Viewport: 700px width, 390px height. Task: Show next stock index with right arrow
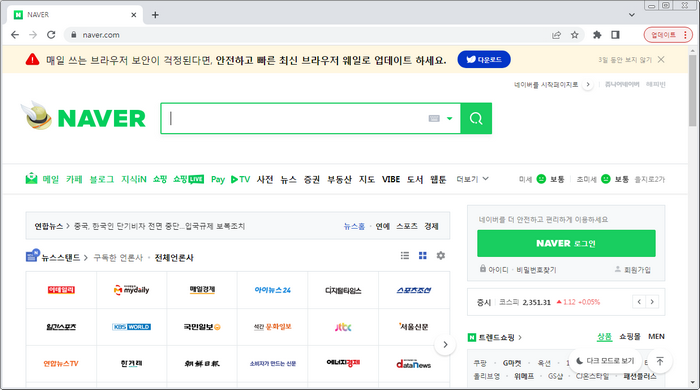652,302
